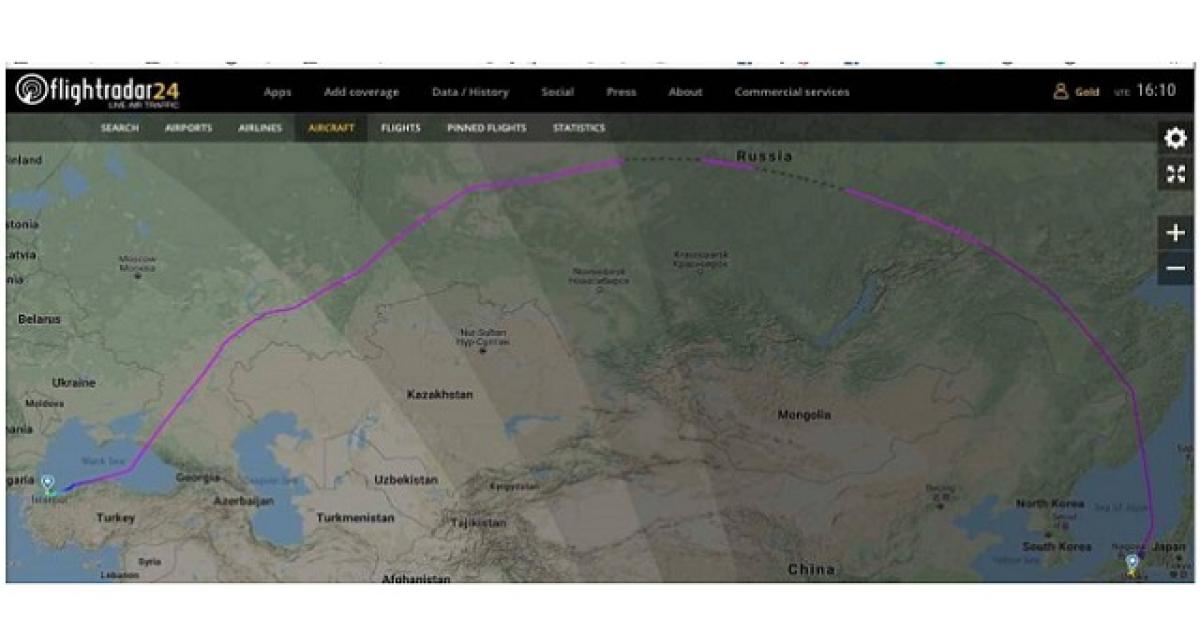Screen dimensions: 1200x640
Task: Zoom in with the plus button
Action: click(1175, 233)
